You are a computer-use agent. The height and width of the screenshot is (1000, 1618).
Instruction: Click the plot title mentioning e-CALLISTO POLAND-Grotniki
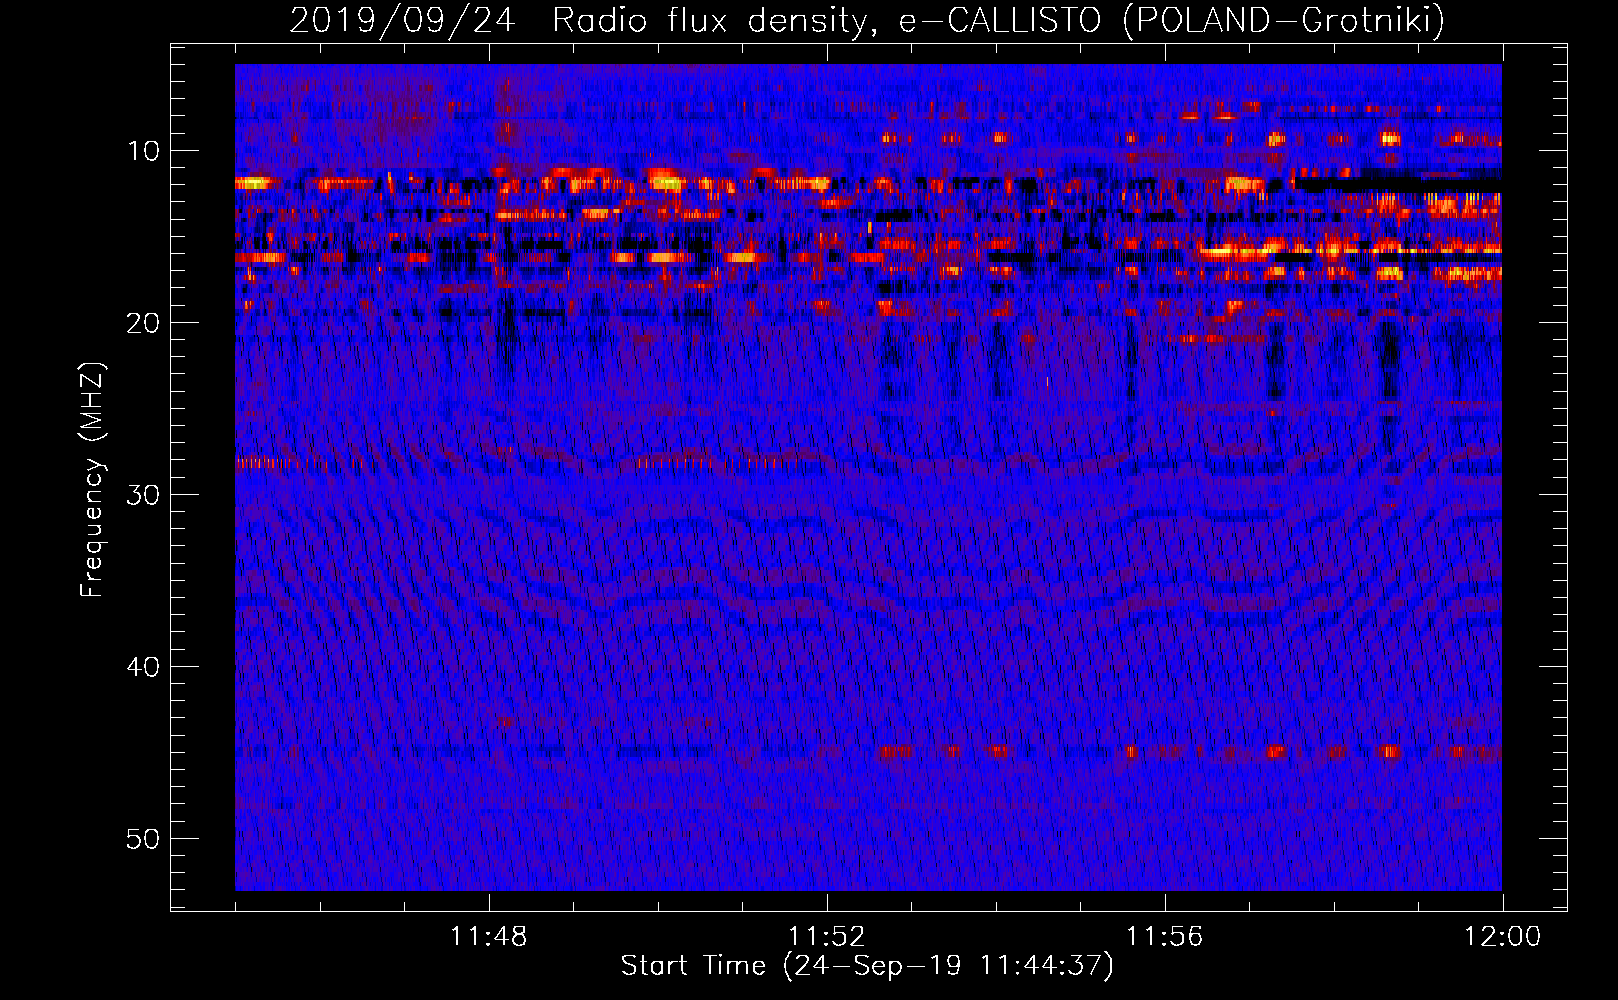pos(867,20)
